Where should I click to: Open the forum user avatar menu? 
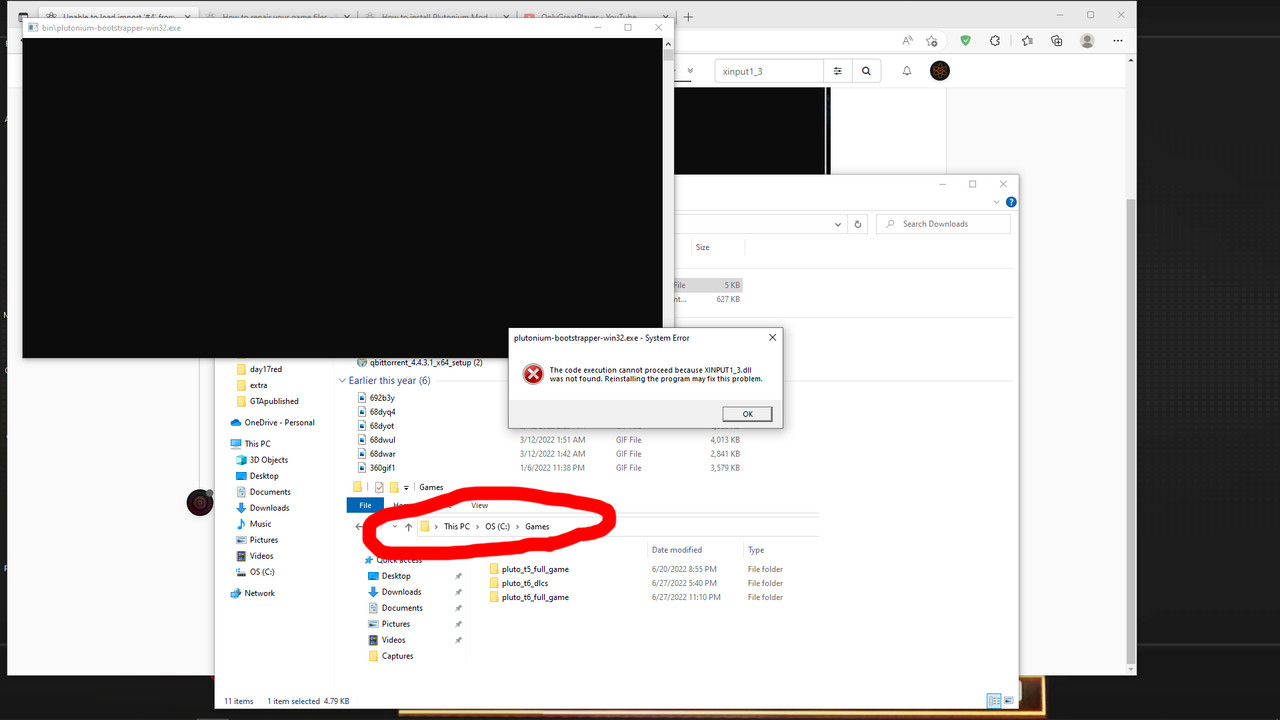pos(940,71)
